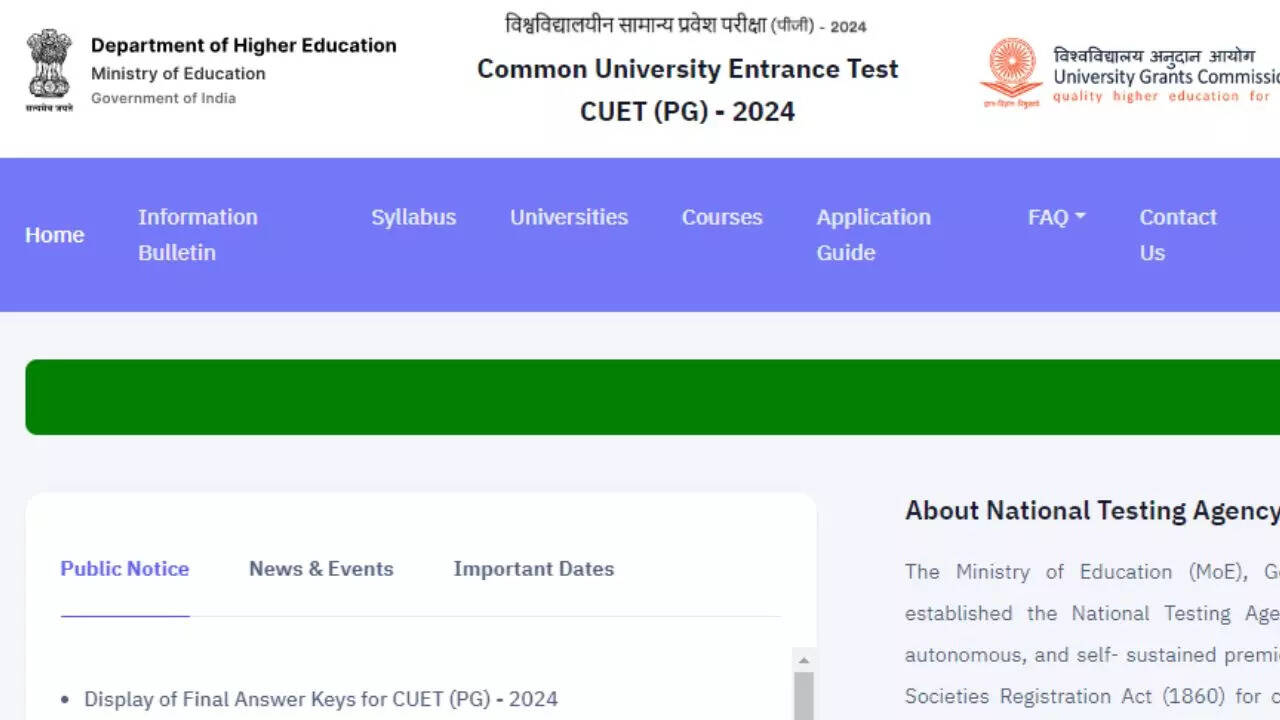1280x720 pixels.
Task: Go to the Syllabus page
Action: [413, 217]
